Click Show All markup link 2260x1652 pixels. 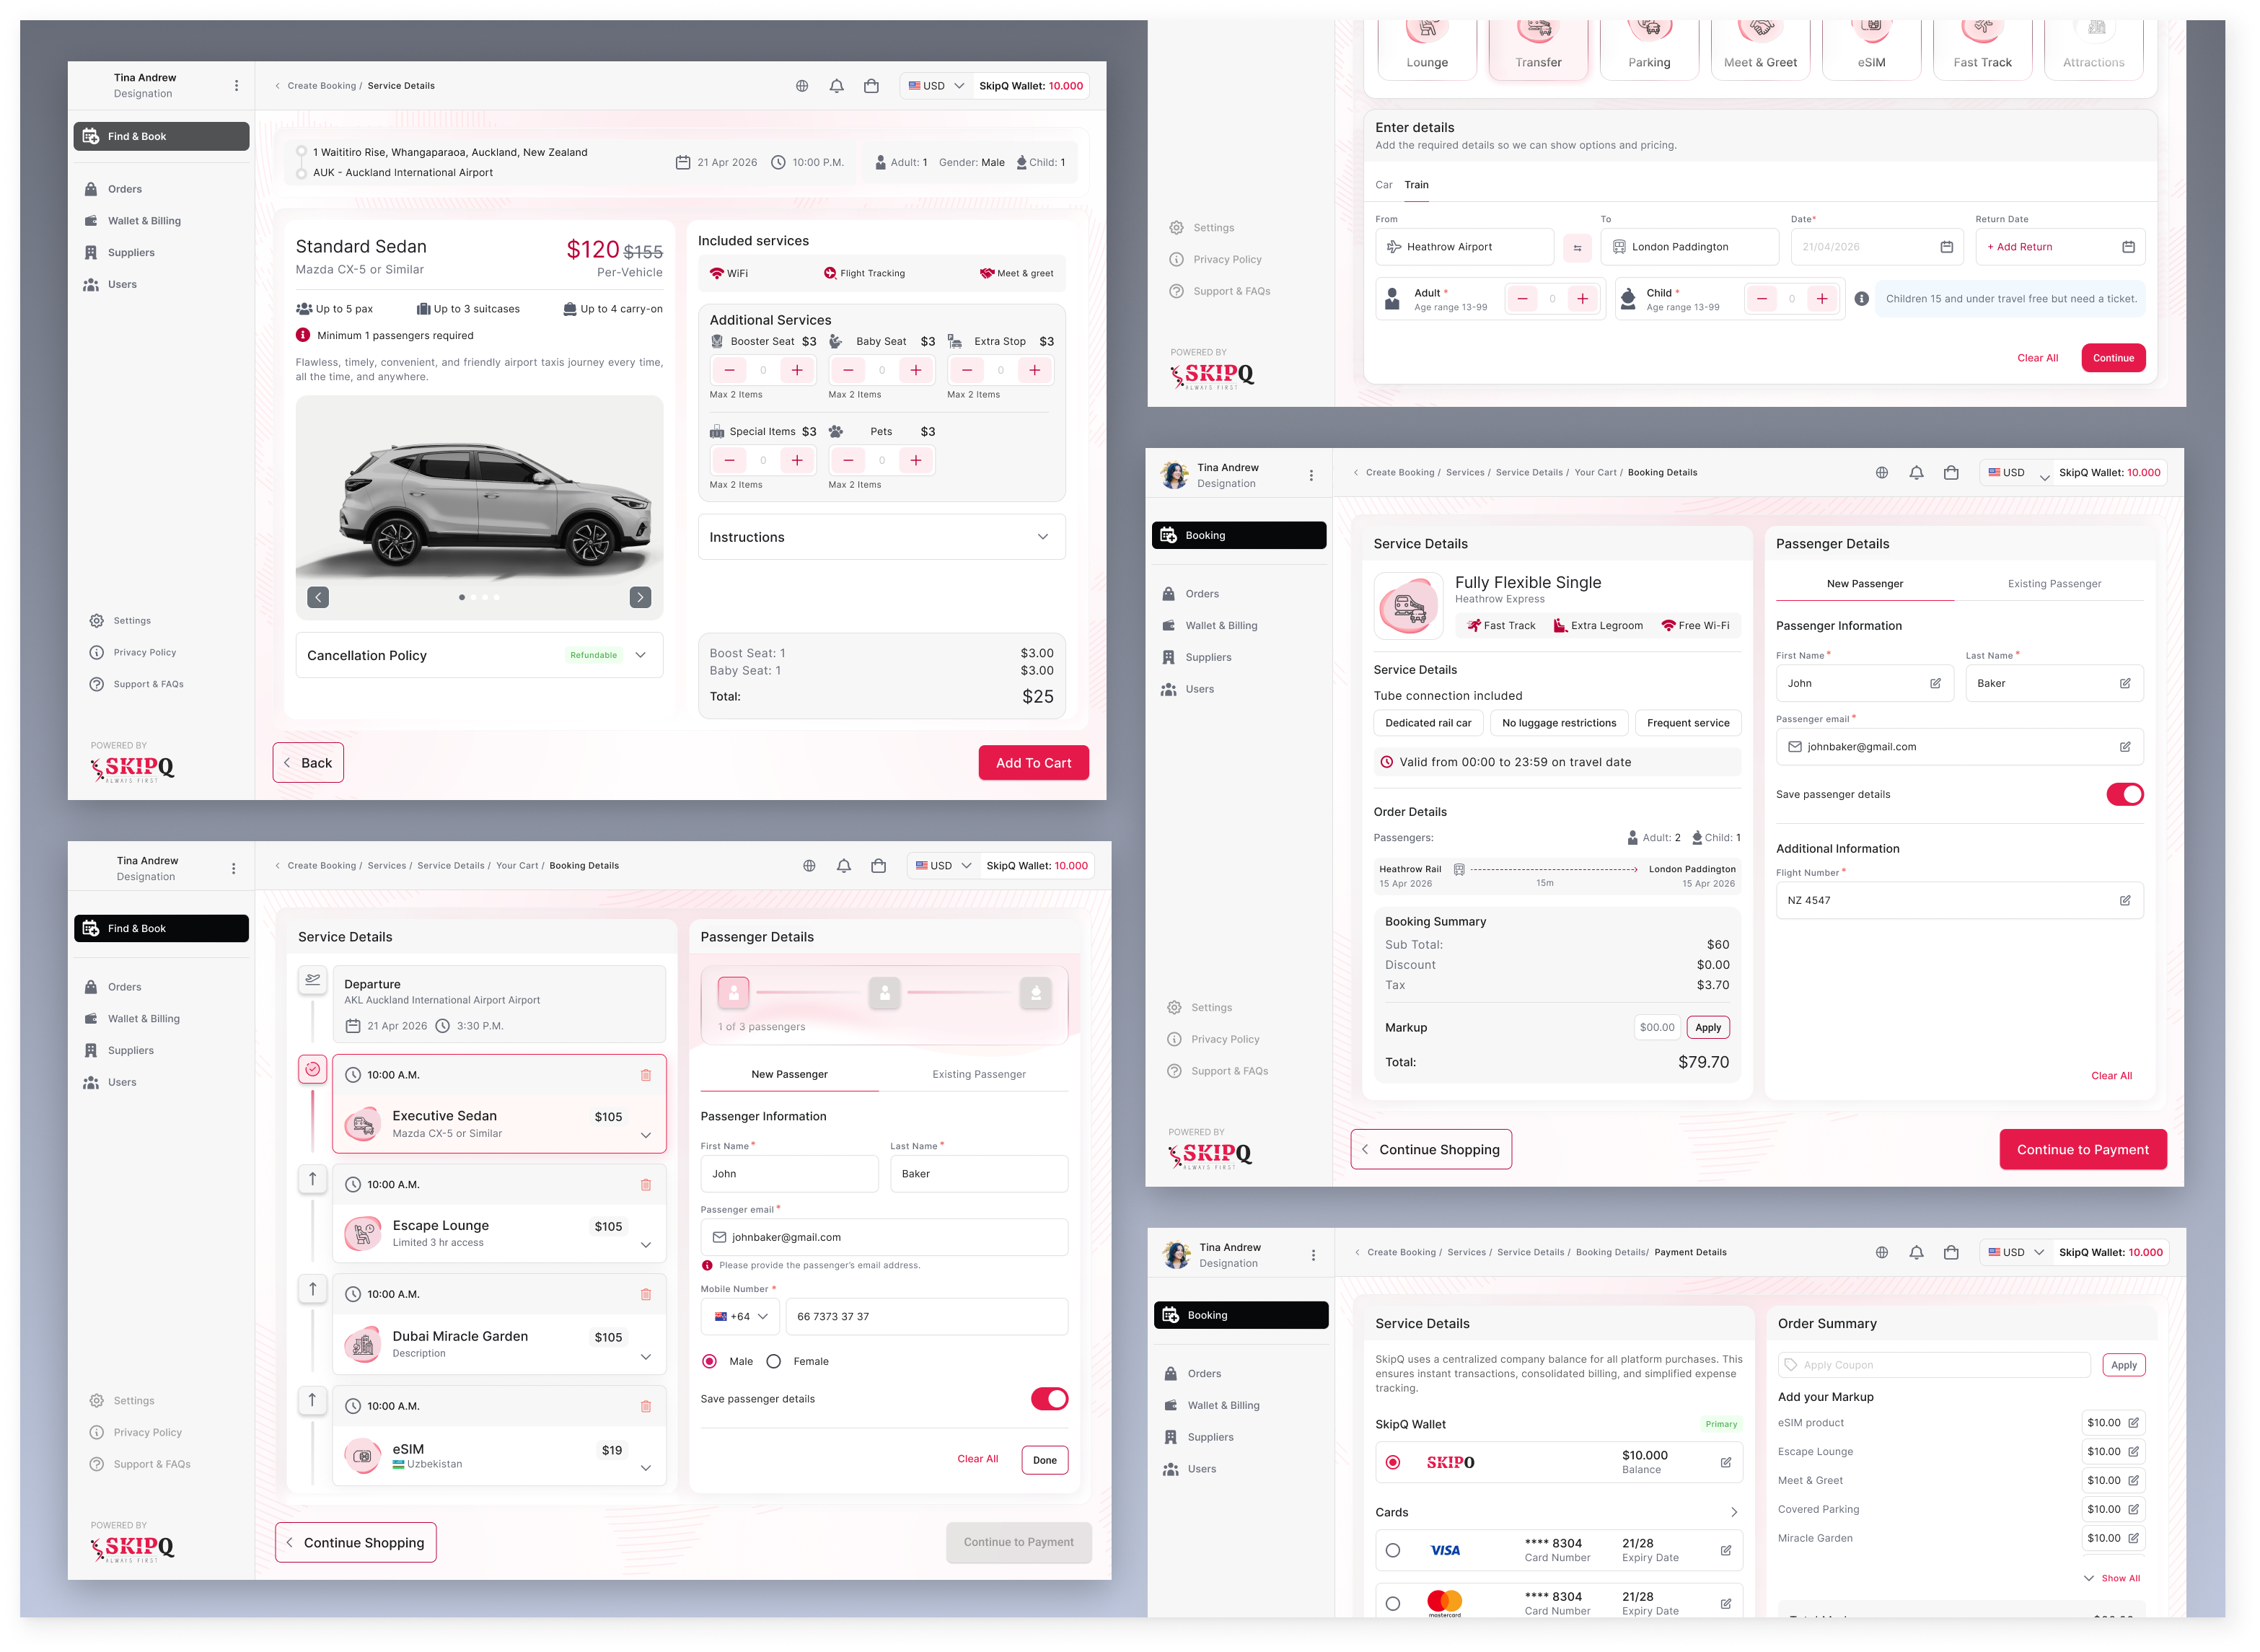(x=2120, y=1578)
